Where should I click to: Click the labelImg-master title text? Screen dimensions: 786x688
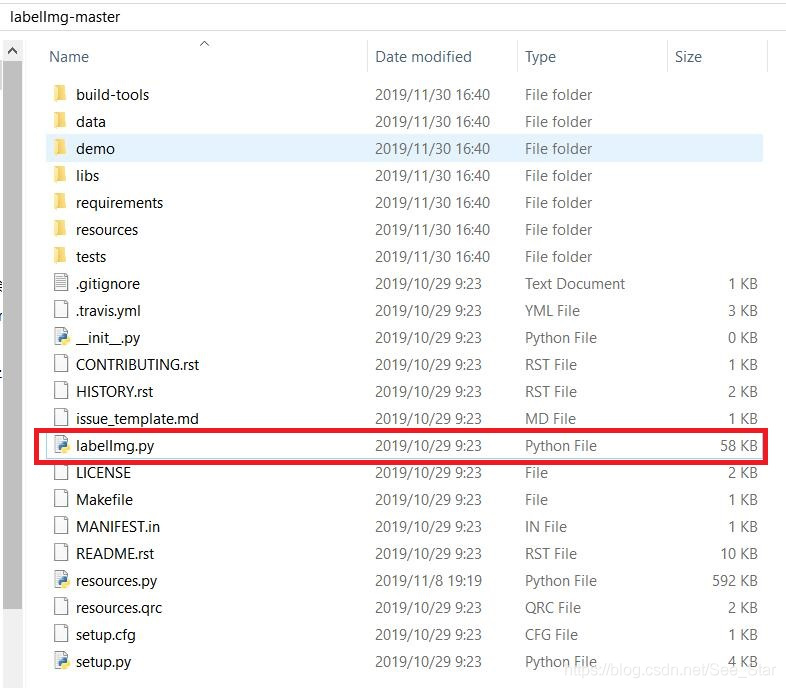click(x=65, y=17)
